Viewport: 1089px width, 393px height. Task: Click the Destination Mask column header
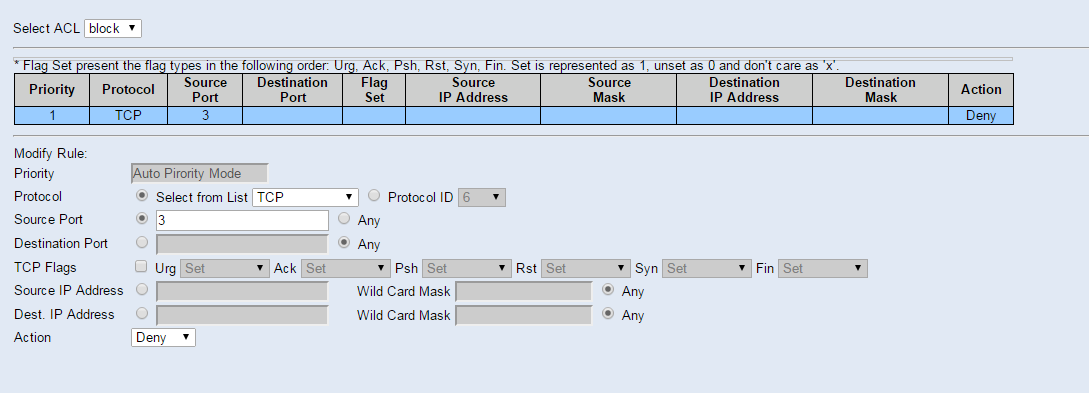pyautogui.click(x=881, y=90)
